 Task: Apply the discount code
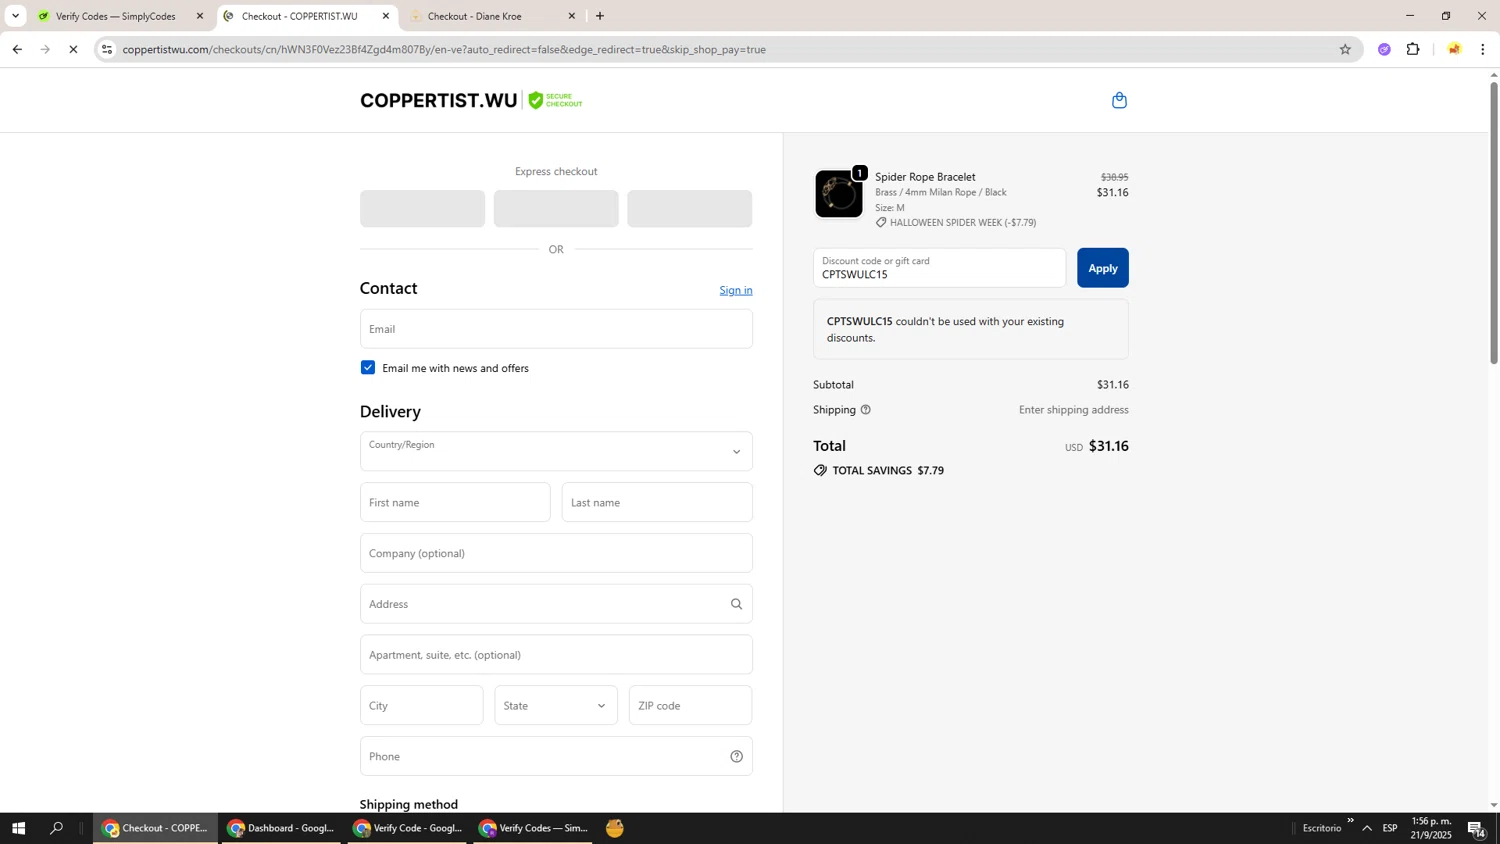(1102, 268)
